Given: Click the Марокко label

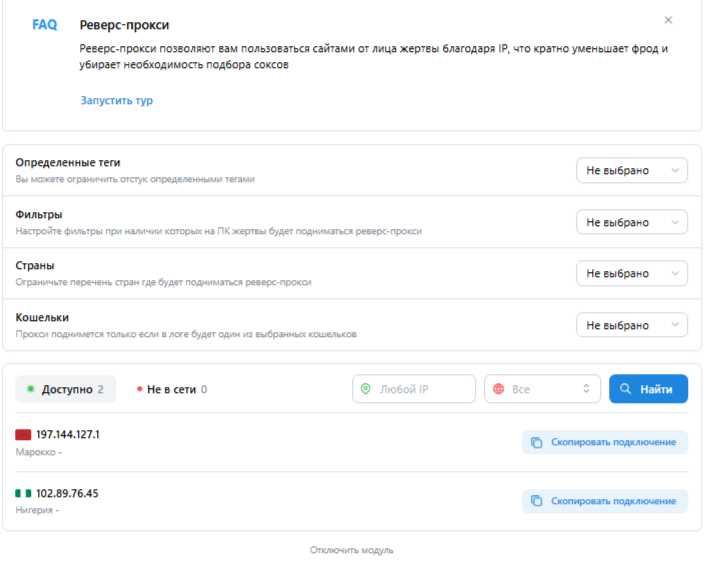Looking at the screenshot, I should (35, 452).
